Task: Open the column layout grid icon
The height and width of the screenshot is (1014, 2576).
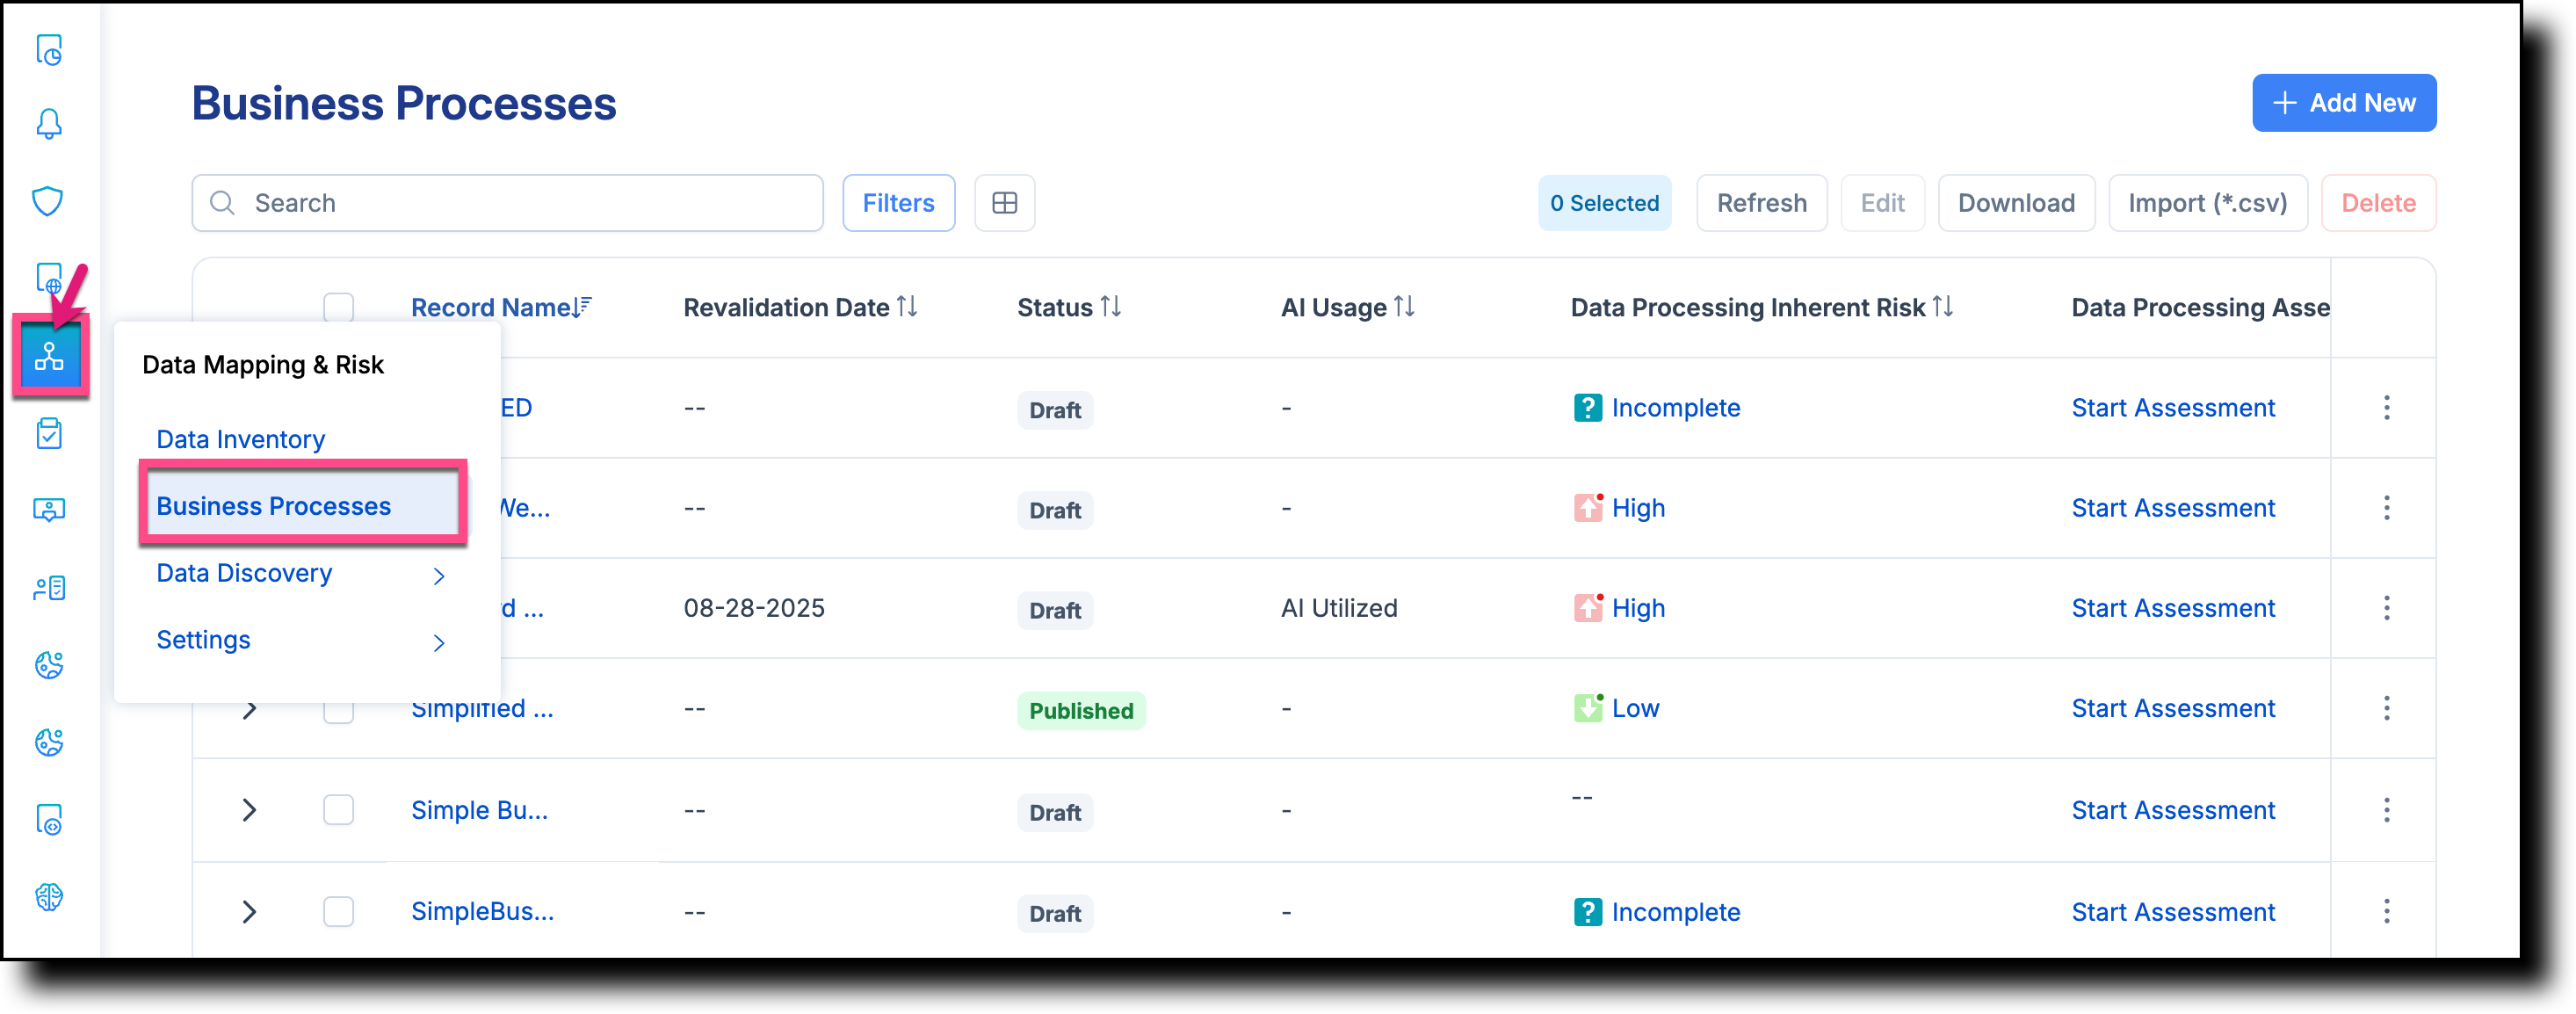Action: (x=1004, y=203)
